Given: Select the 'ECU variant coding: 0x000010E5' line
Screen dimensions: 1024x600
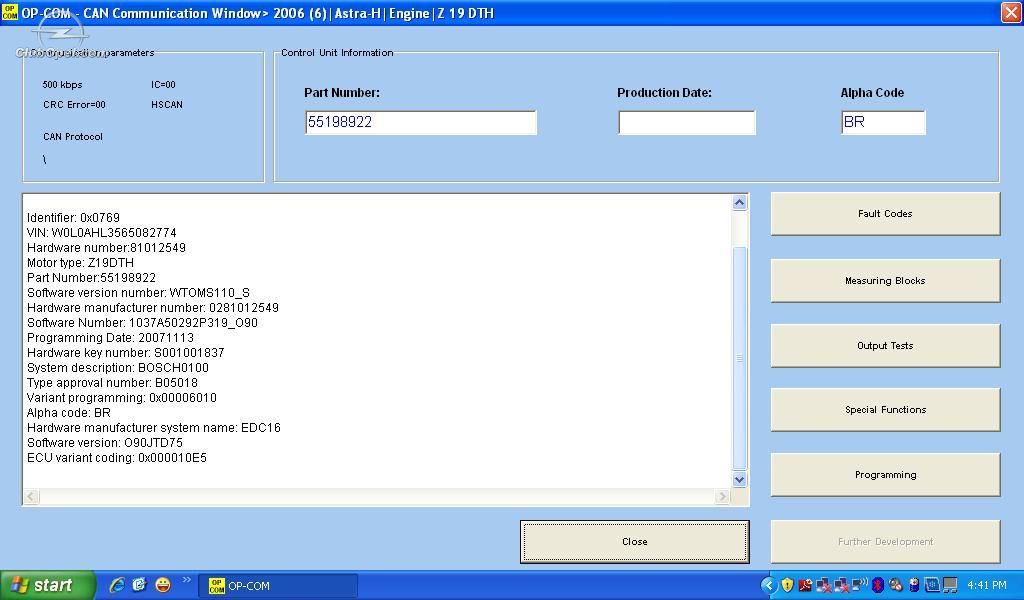Looking at the screenshot, I should [117, 458].
